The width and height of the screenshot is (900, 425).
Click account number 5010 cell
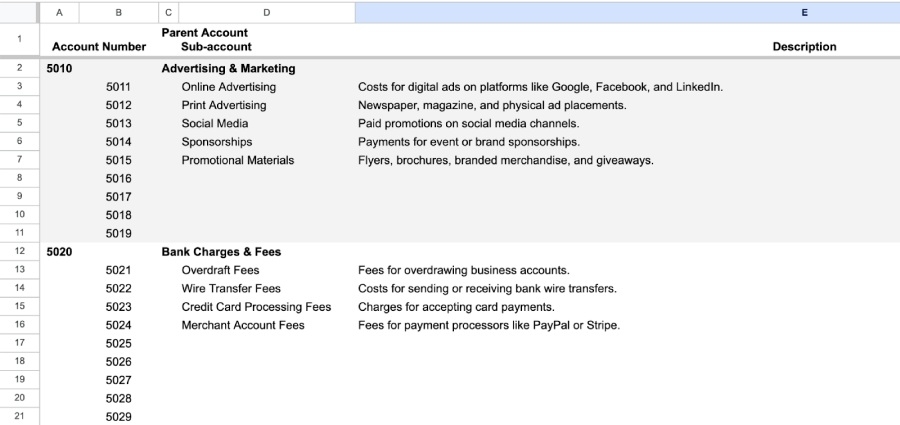coord(60,69)
